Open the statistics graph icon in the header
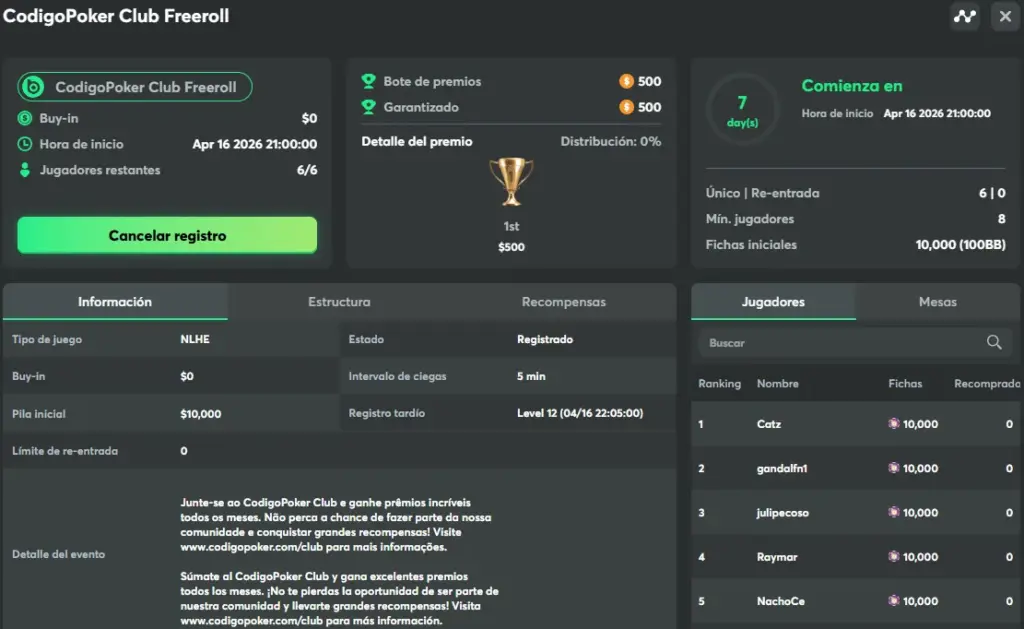The width and height of the screenshot is (1024, 629). point(965,16)
